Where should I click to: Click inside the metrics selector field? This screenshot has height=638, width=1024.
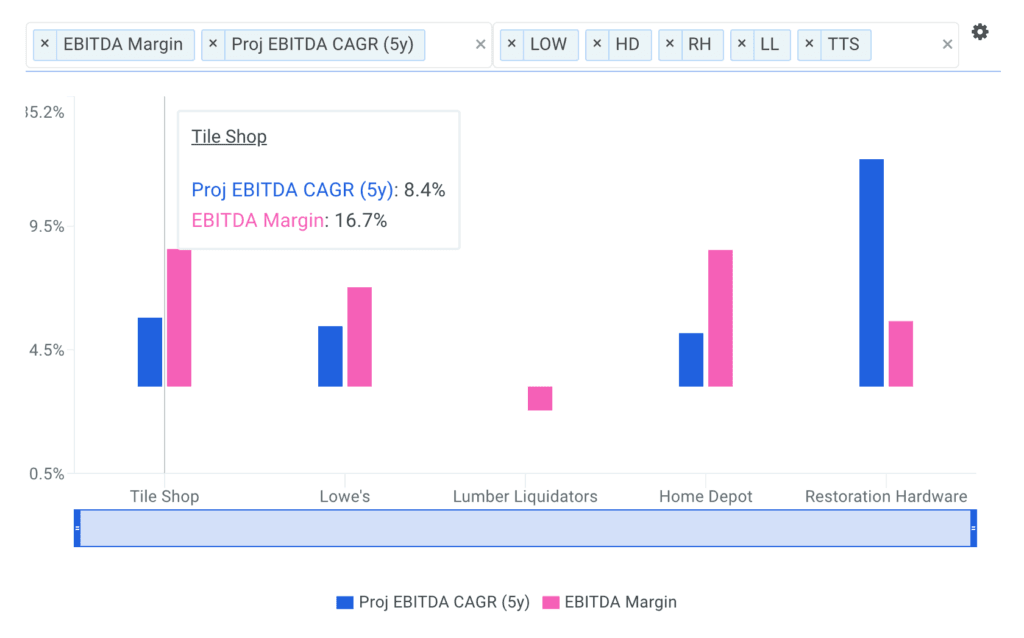point(448,45)
